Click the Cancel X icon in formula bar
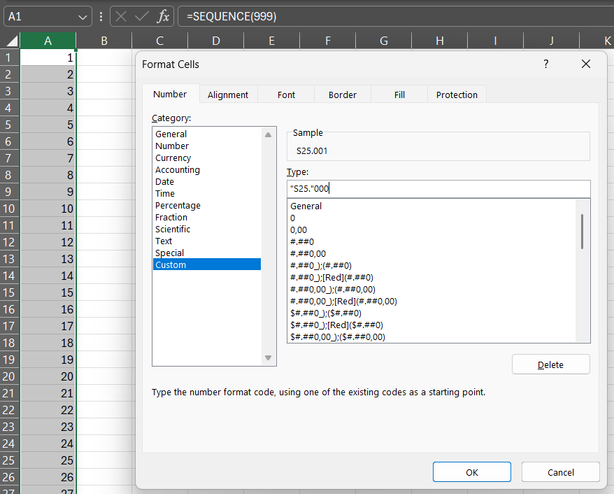 click(x=121, y=16)
